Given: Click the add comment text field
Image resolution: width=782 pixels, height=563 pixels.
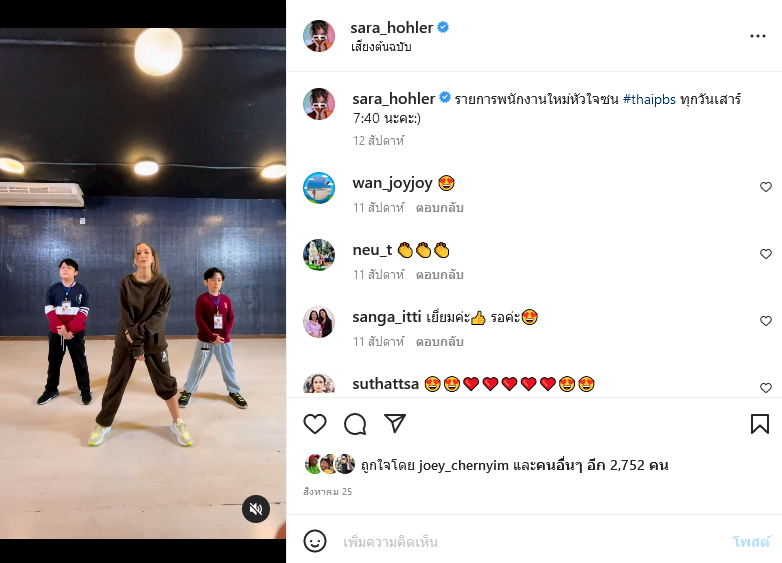Looking at the screenshot, I should (x=530, y=542).
